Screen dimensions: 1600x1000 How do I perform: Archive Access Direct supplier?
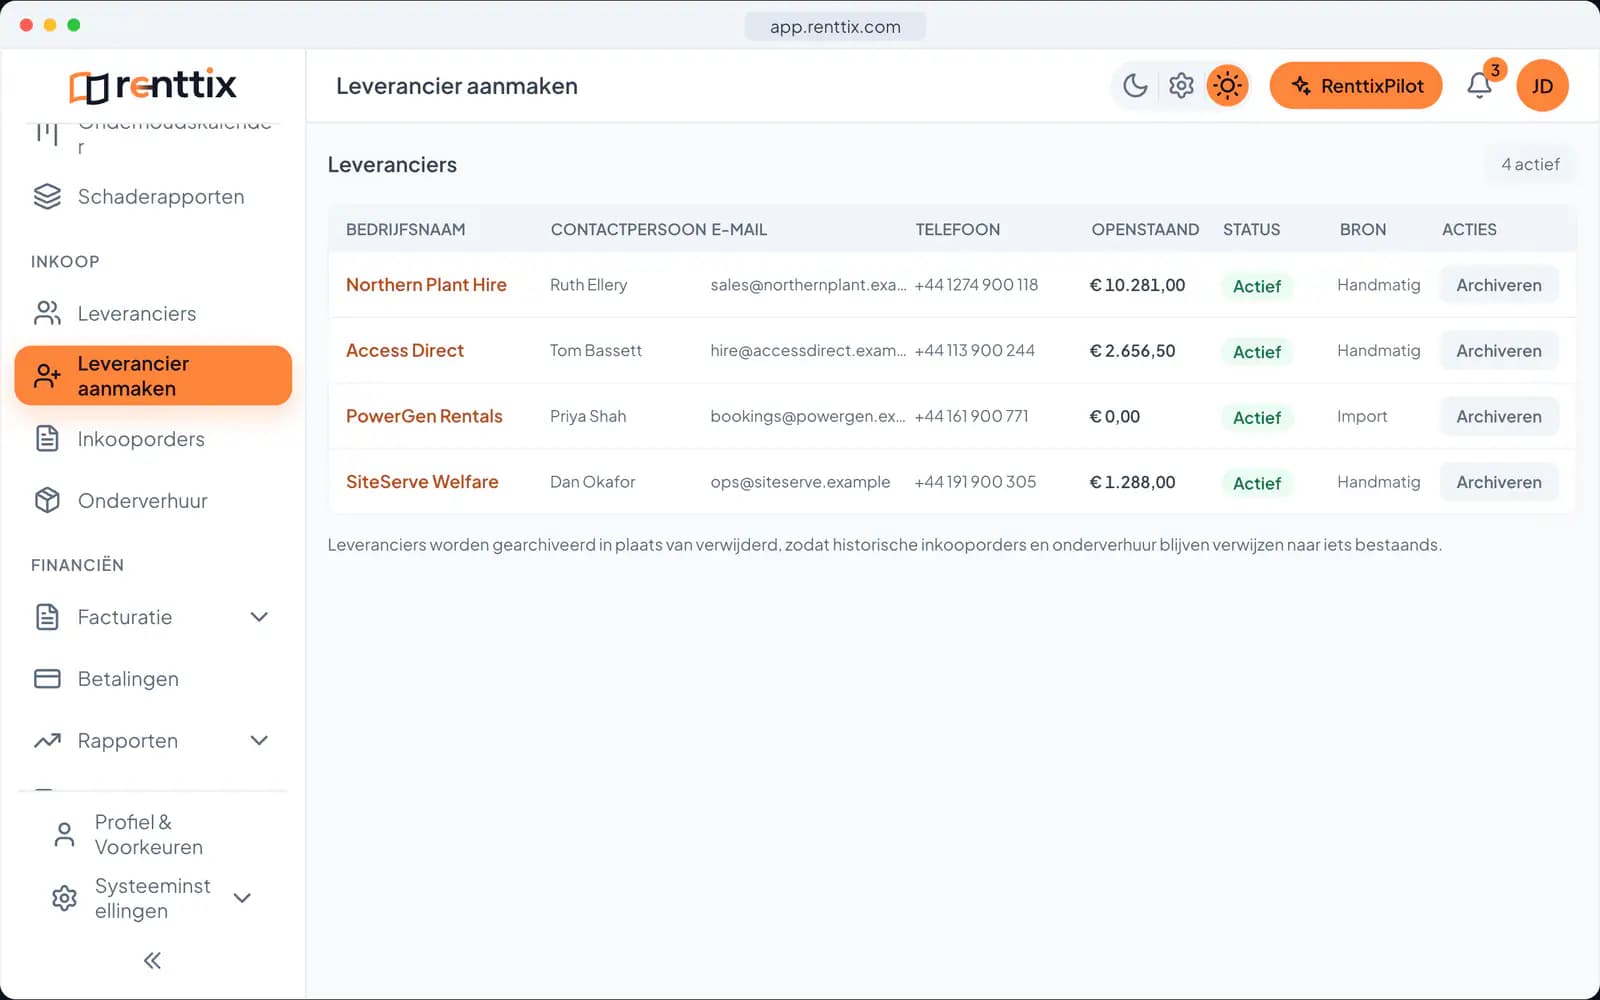pyautogui.click(x=1499, y=351)
